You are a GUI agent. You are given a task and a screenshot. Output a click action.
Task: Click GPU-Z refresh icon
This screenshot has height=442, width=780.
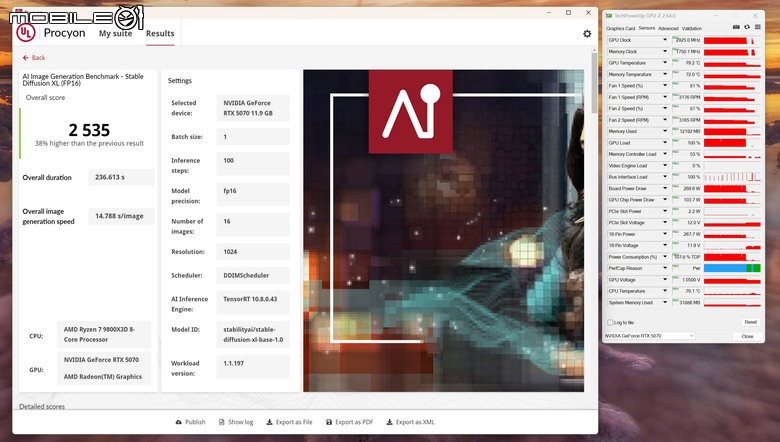(747, 27)
